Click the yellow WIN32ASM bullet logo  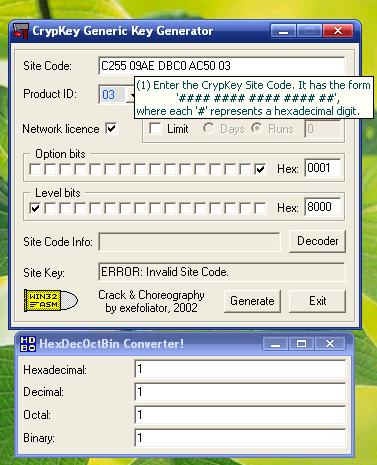[x=51, y=301]
